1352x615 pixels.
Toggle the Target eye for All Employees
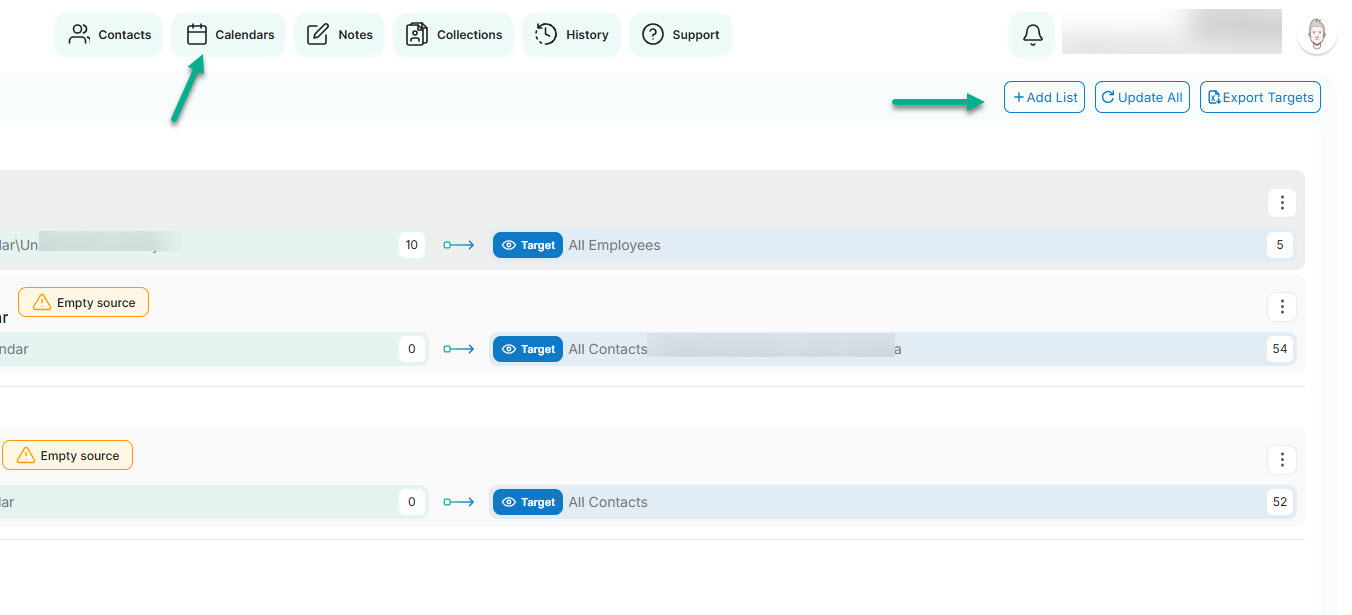pos(511,244)
